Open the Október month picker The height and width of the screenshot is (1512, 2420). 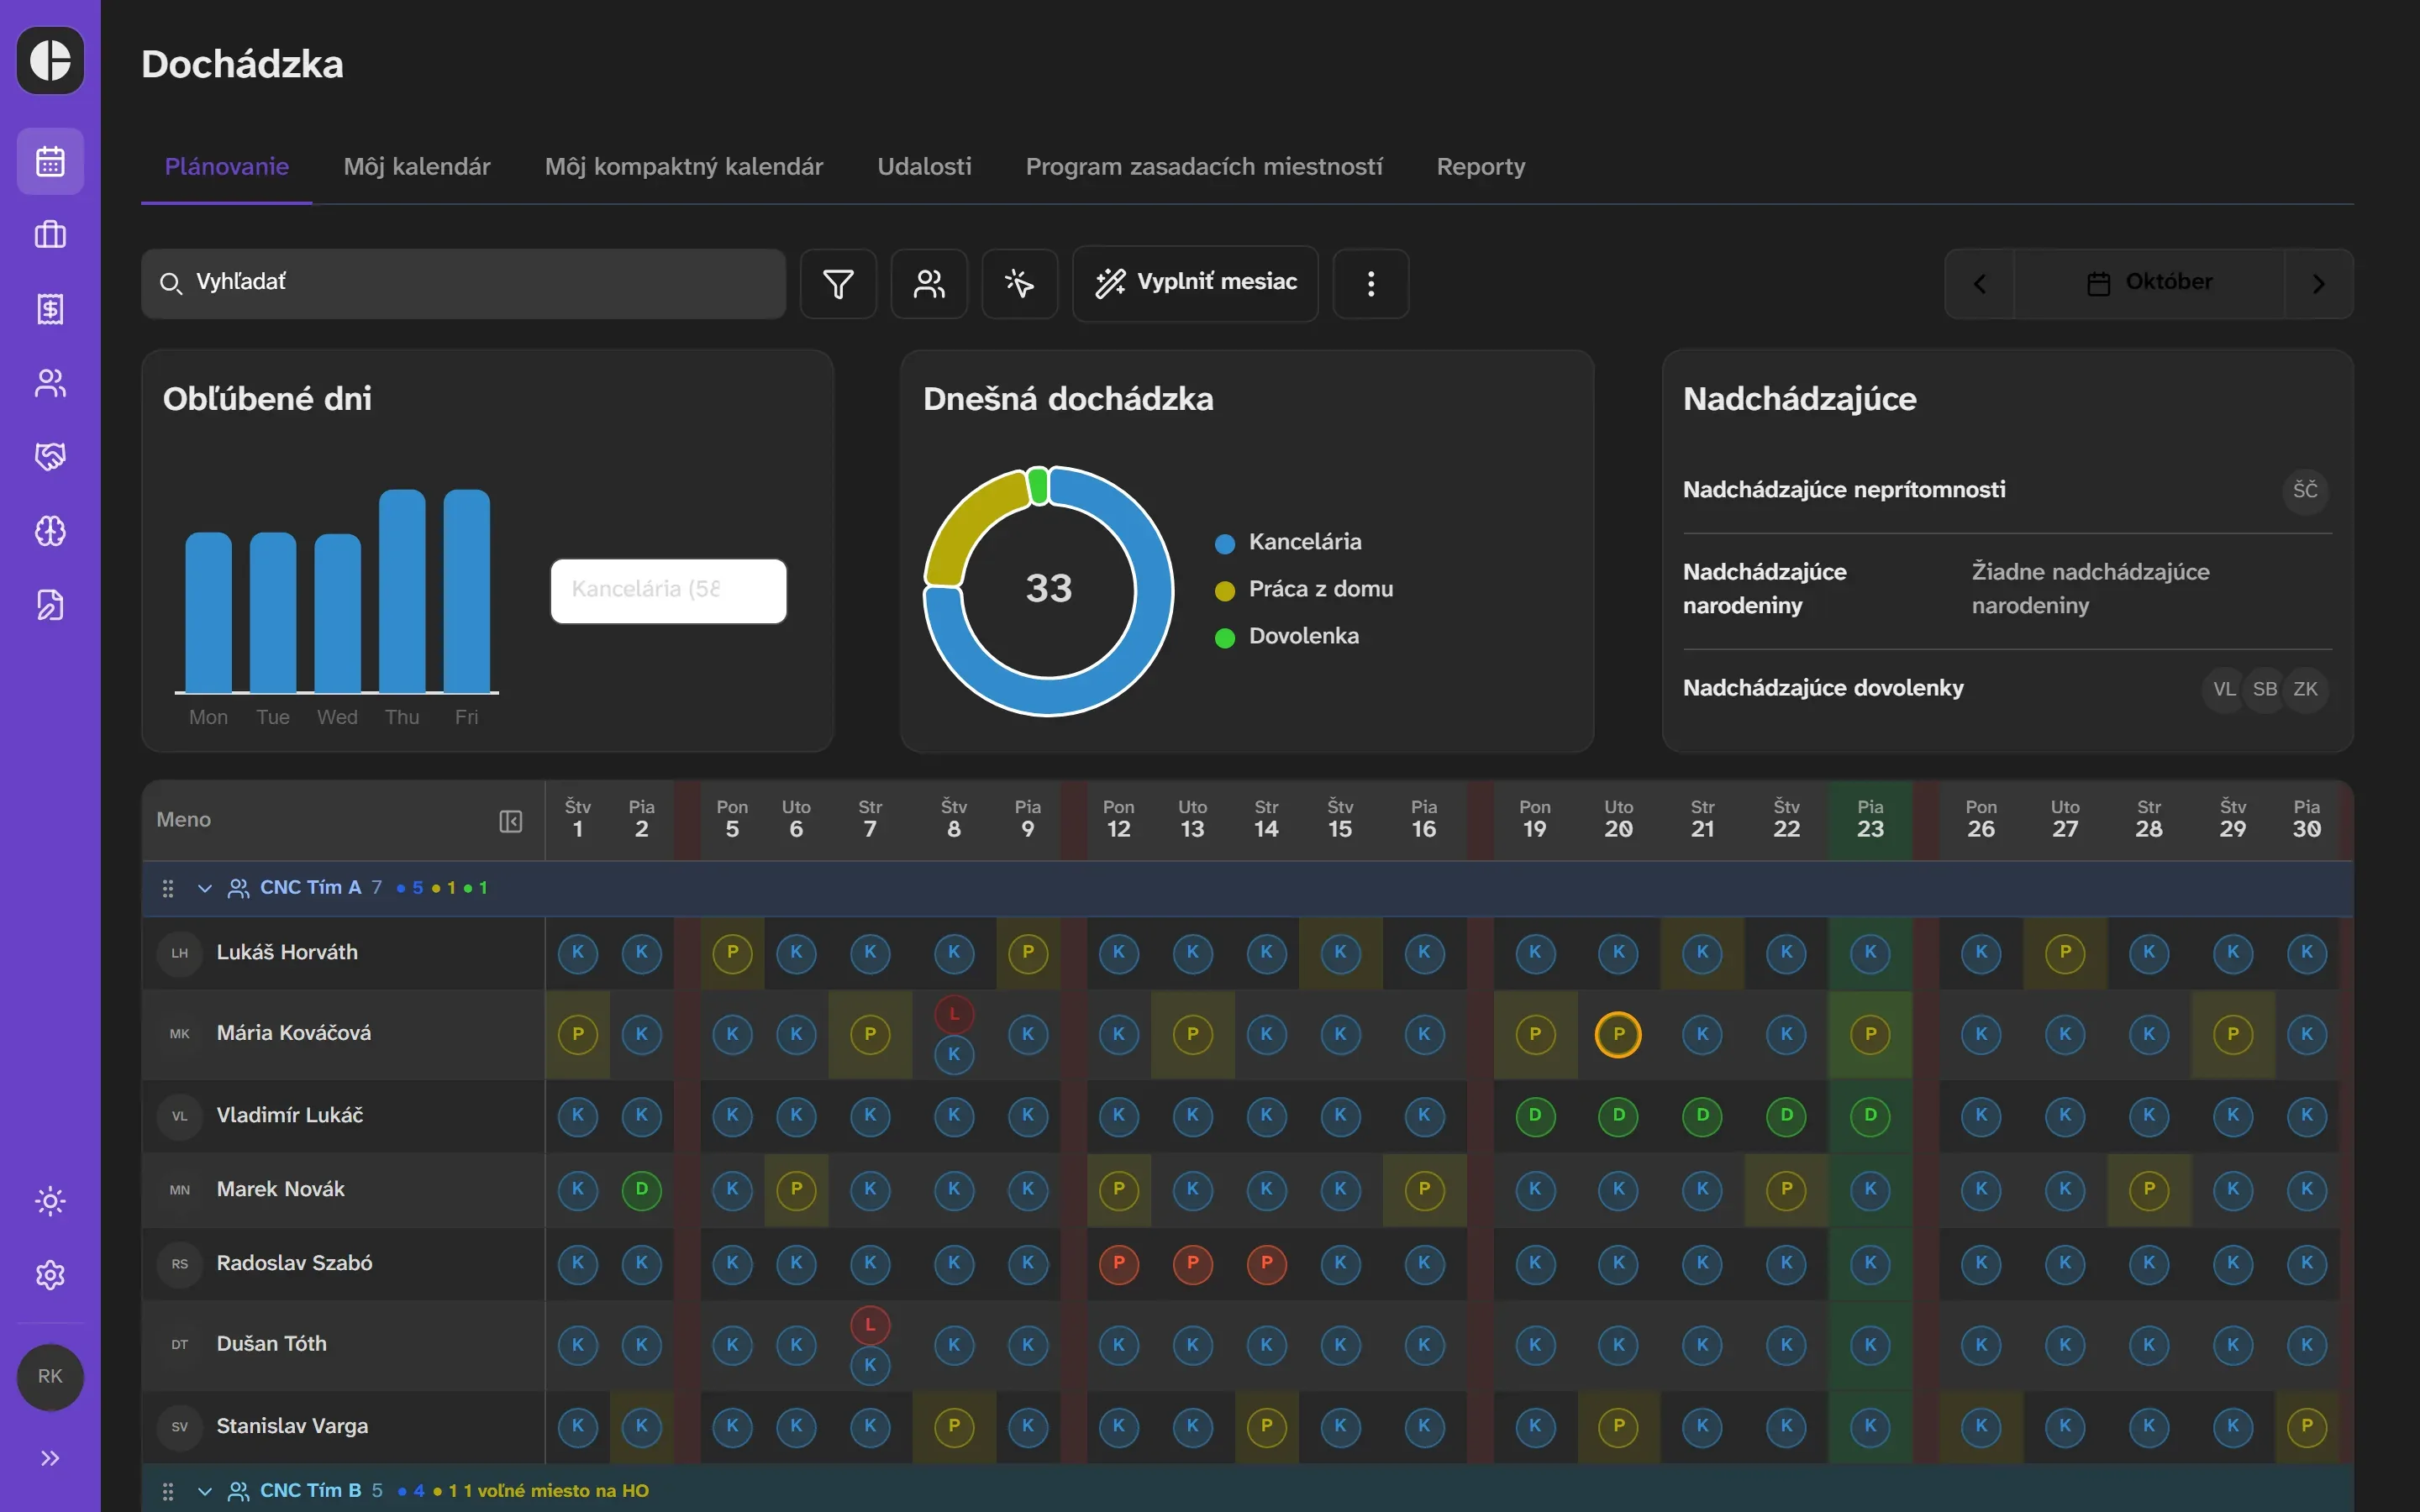[x=2149, y=283]
